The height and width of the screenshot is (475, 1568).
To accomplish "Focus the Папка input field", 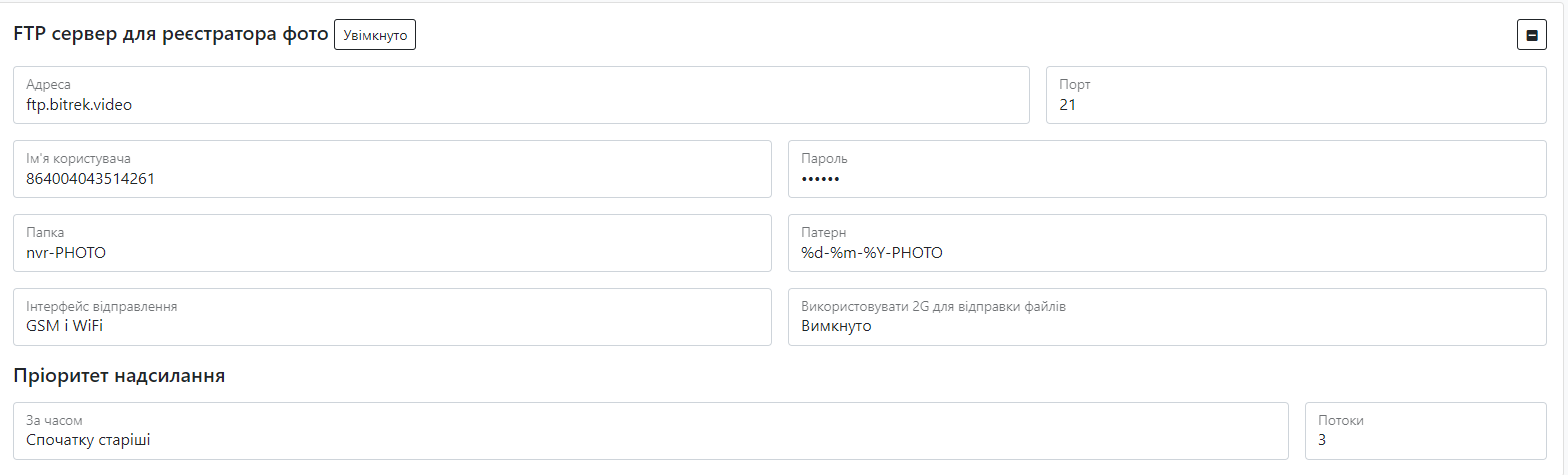I will 392,243.
